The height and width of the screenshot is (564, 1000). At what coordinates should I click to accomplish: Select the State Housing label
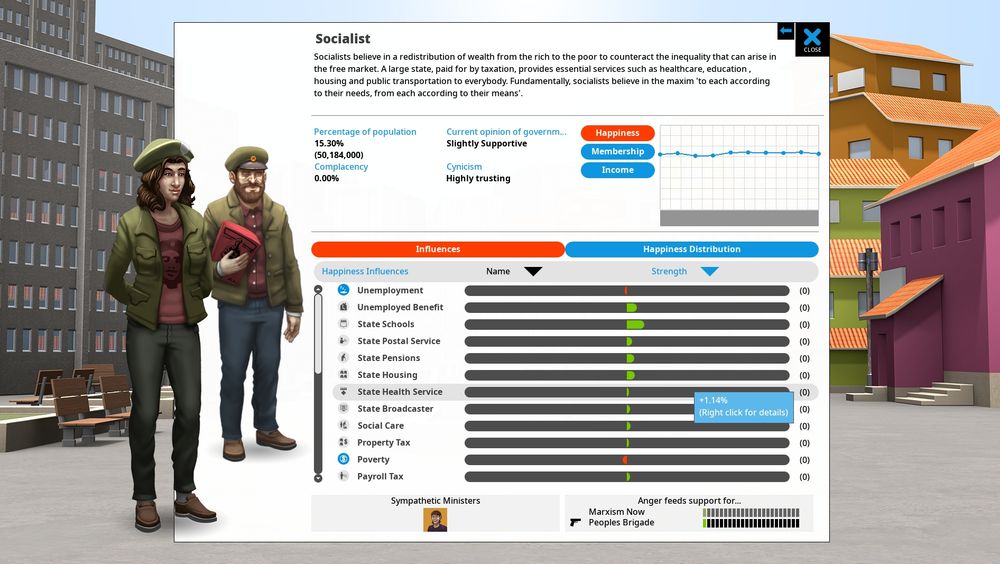387,375
